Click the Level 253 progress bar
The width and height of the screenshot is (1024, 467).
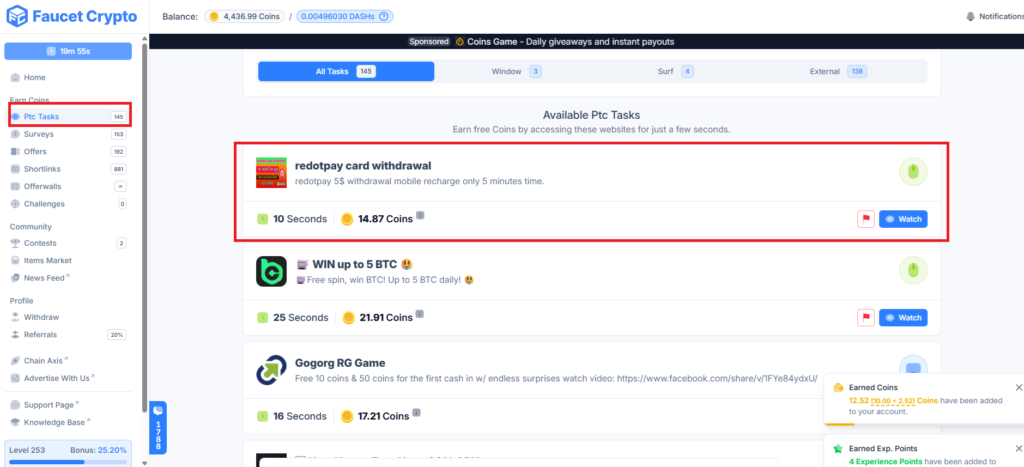(68, 462)
